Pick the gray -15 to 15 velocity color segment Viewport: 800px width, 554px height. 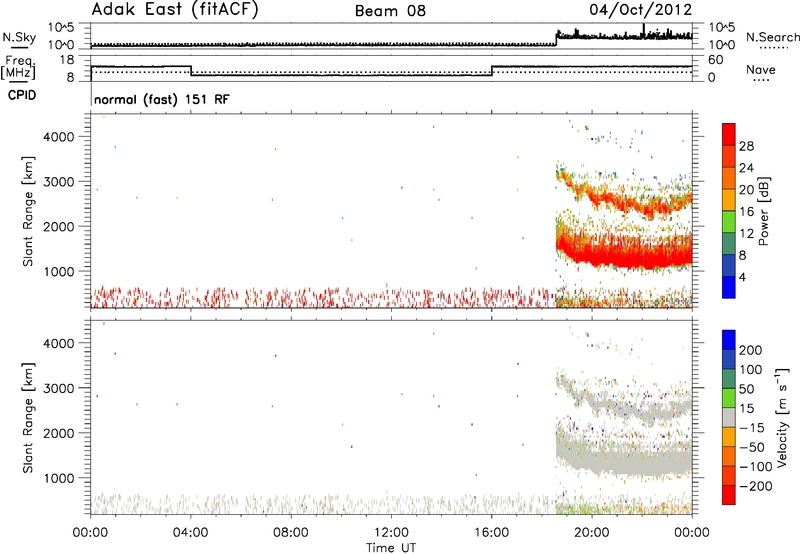pyautogui.click(x=729, y=418)
